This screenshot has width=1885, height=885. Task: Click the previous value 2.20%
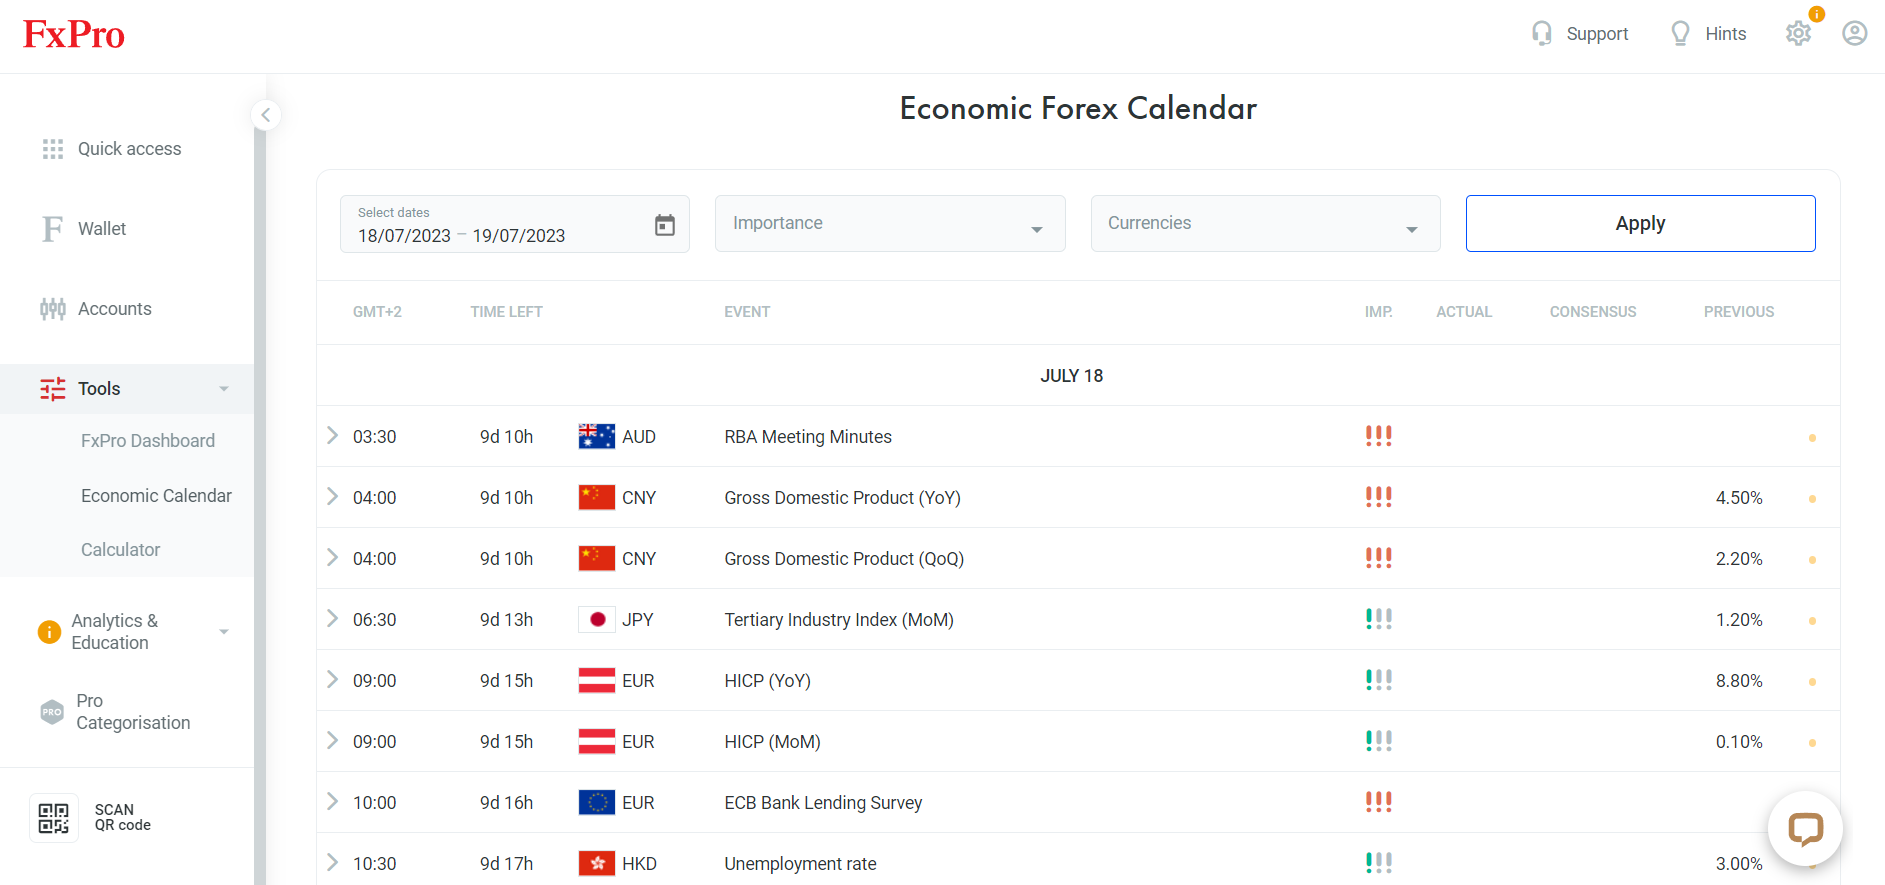click(x=1739, y=559)
